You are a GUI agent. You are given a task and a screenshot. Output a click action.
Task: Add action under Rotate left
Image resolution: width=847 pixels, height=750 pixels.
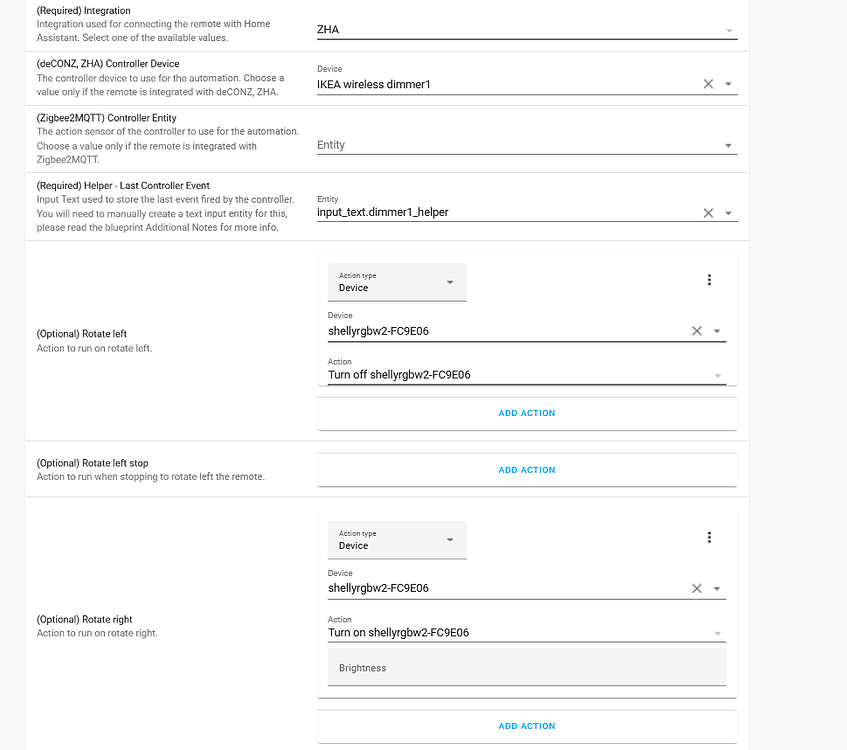(x=527, y=413)
